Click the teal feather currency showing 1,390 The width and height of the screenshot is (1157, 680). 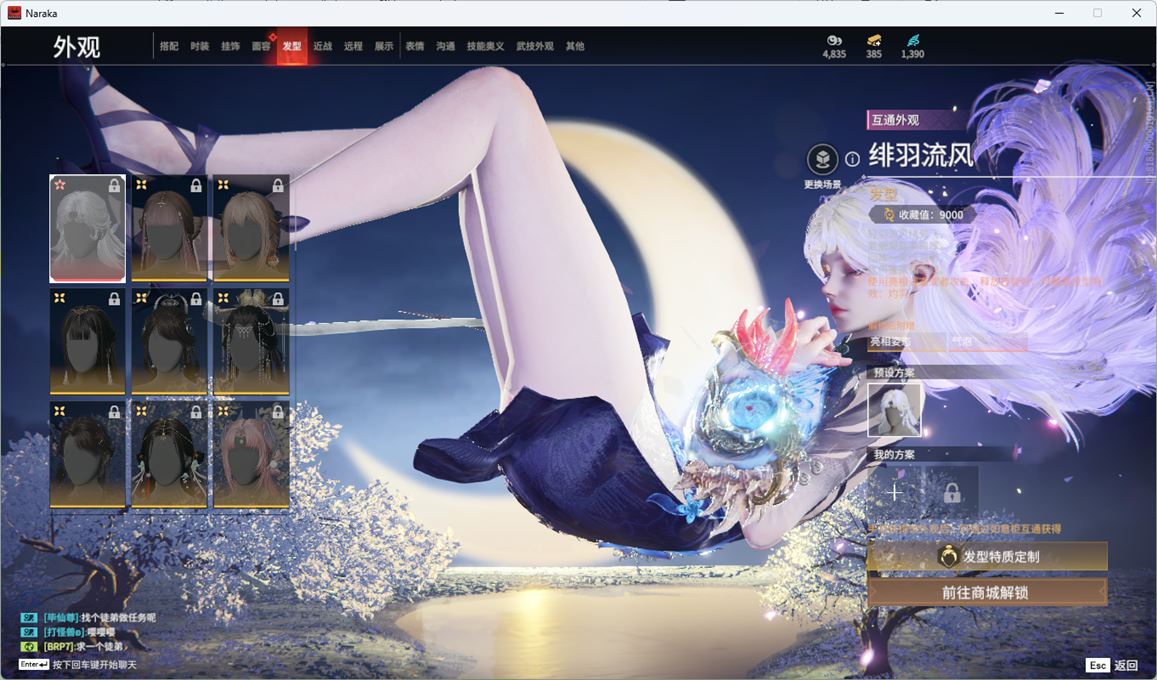point(913,46)
